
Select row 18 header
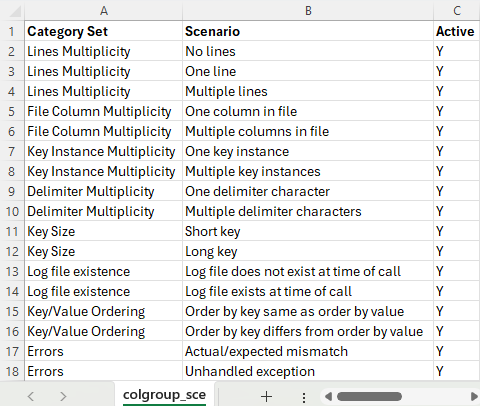pos(12,371)
